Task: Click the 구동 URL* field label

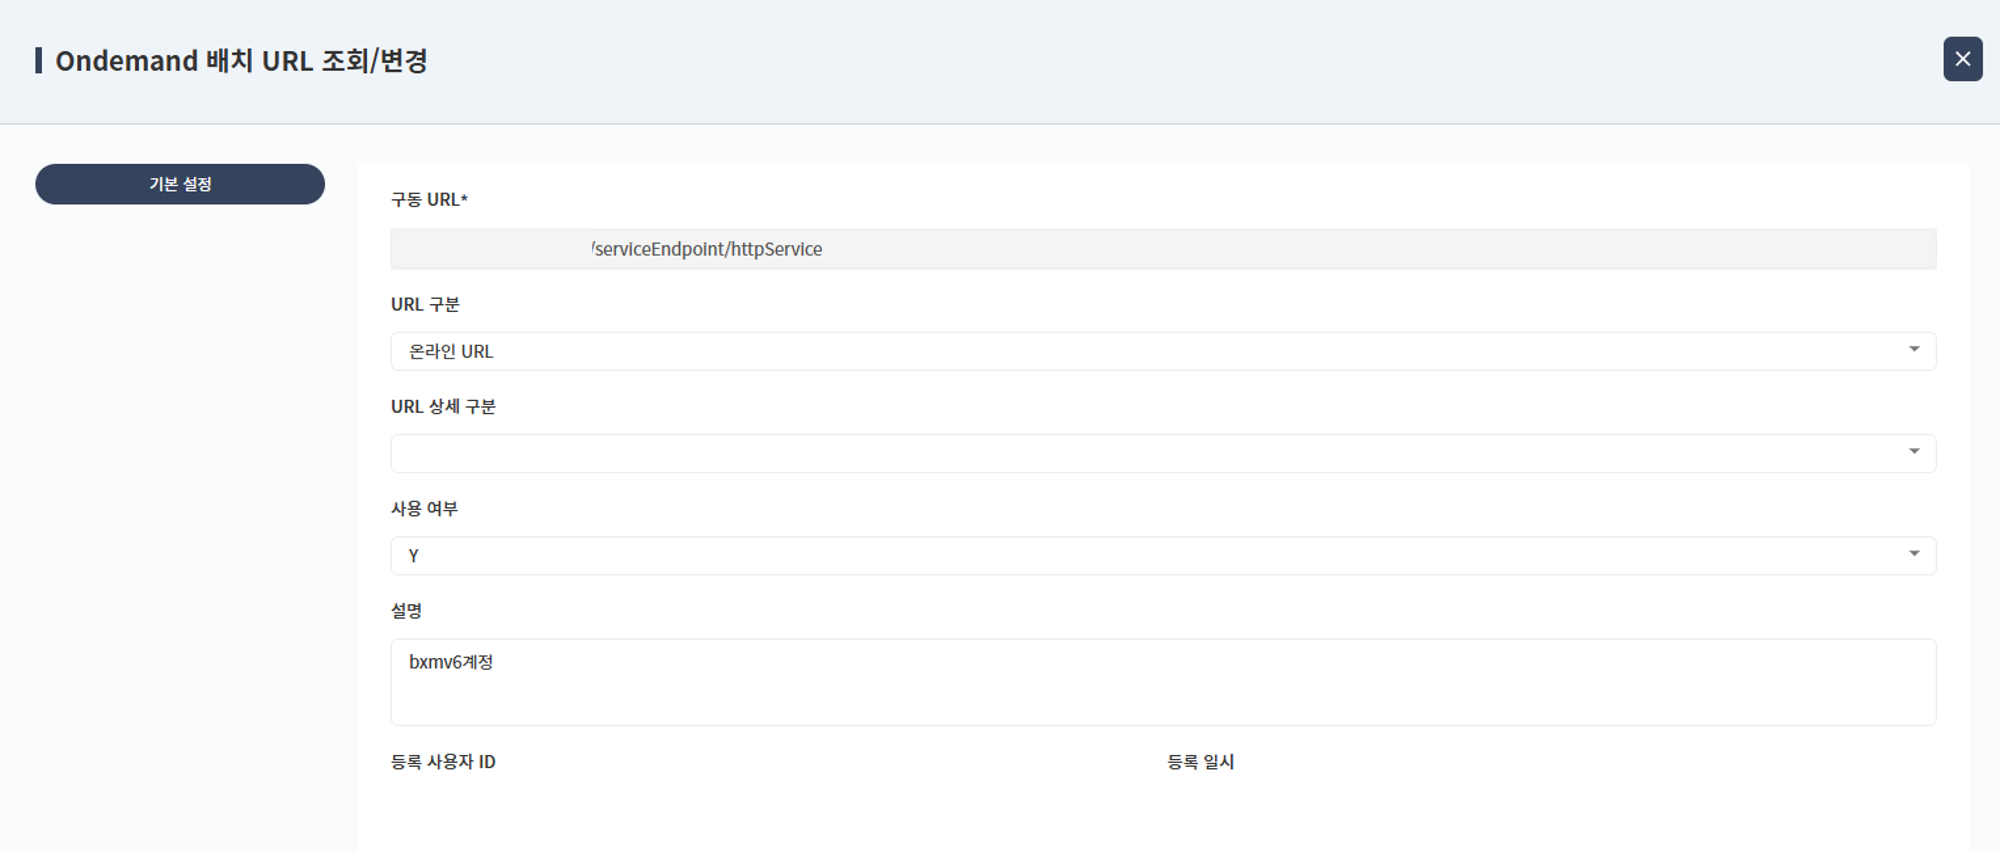Action: 429,200
